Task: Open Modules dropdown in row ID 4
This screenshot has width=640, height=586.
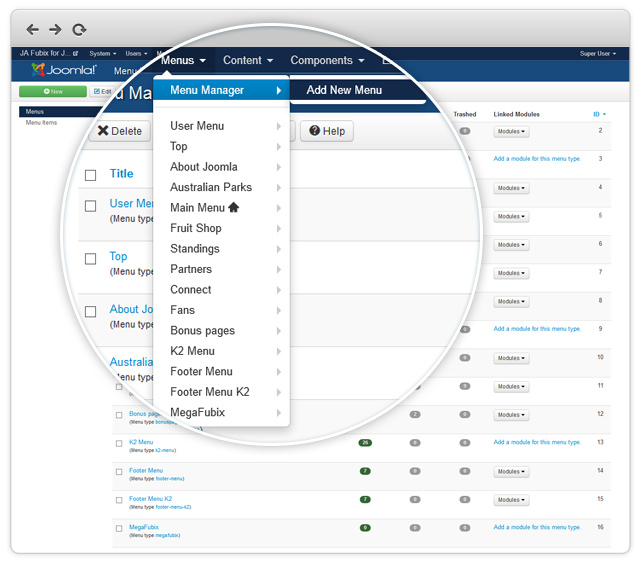Action: (511, 188)
